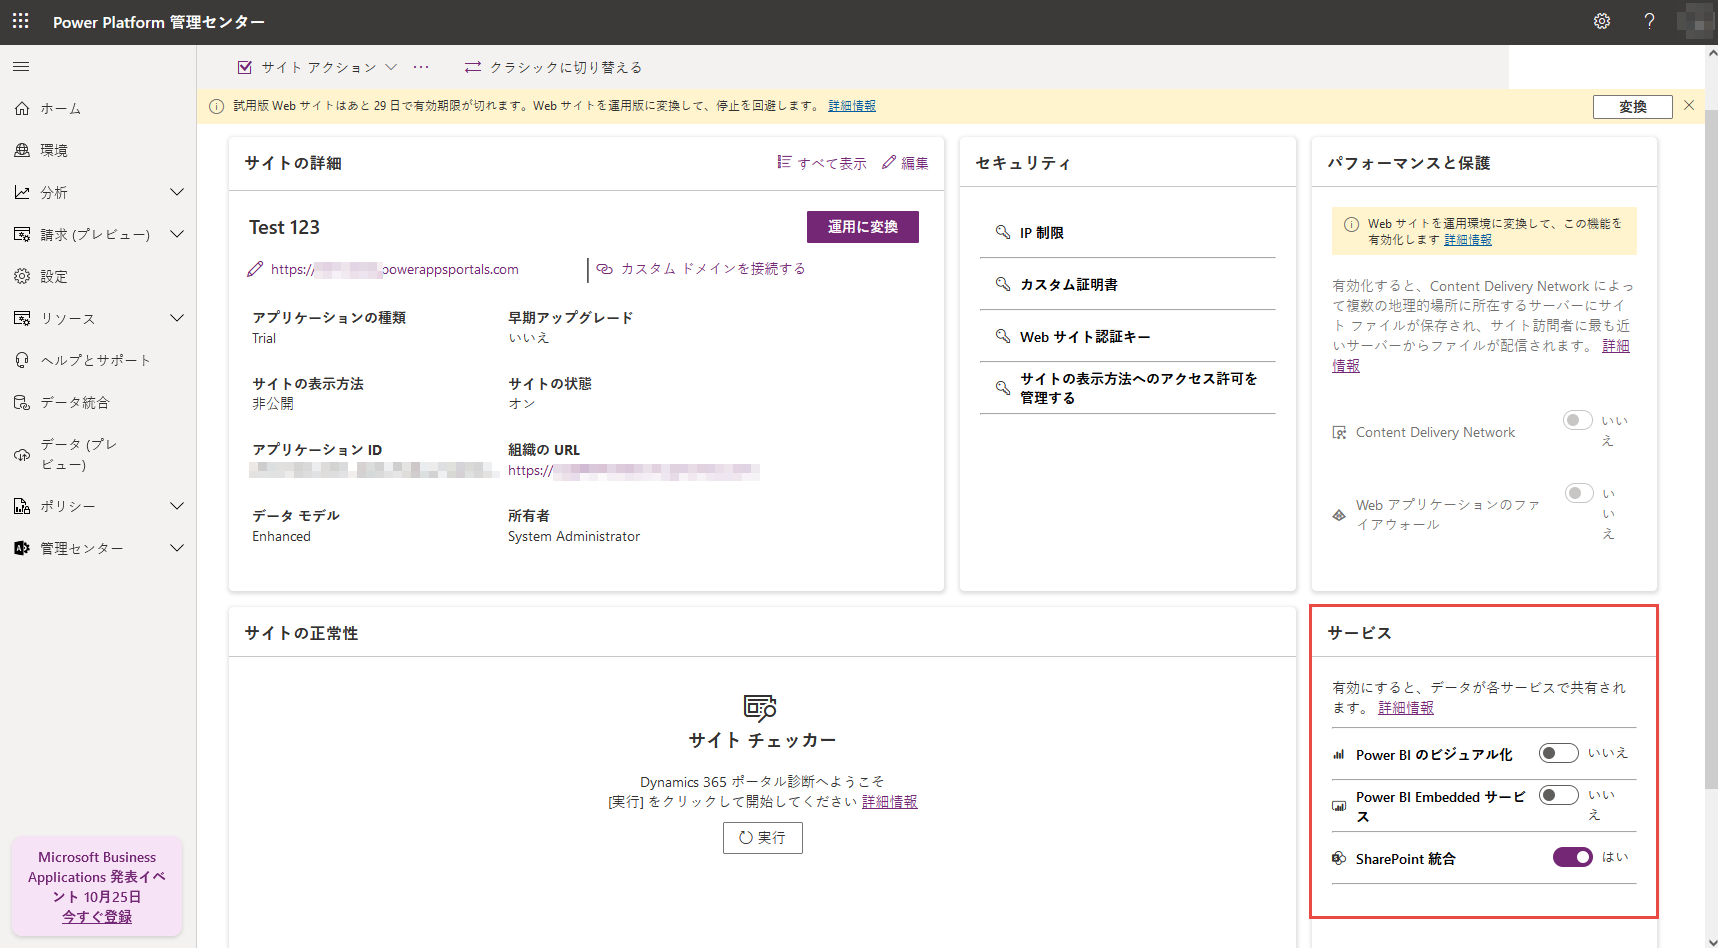1718x948 pixels.
Task: Click the データ統合 icon
Action: (22, 402)
